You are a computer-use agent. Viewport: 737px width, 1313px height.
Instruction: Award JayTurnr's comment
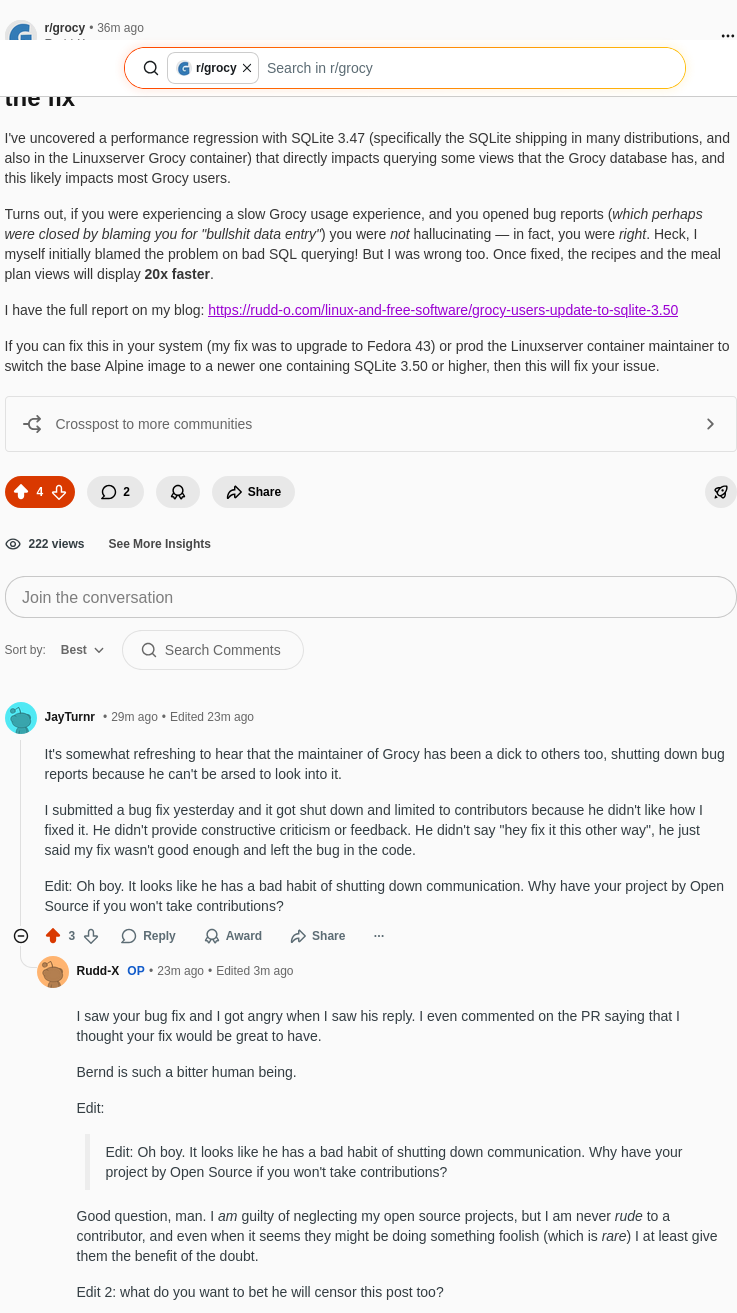(x=231, y=936)
